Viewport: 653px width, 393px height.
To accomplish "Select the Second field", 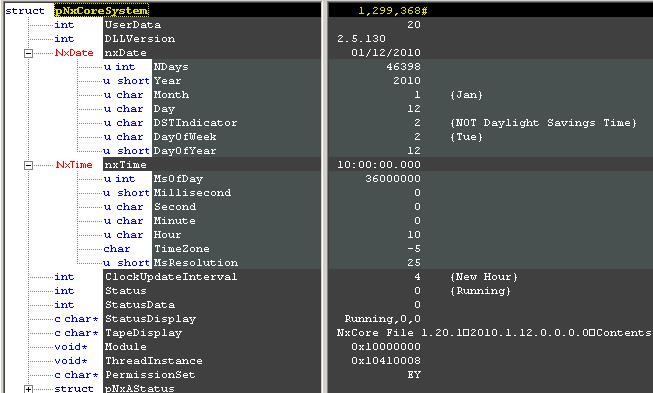I will 175,206.
